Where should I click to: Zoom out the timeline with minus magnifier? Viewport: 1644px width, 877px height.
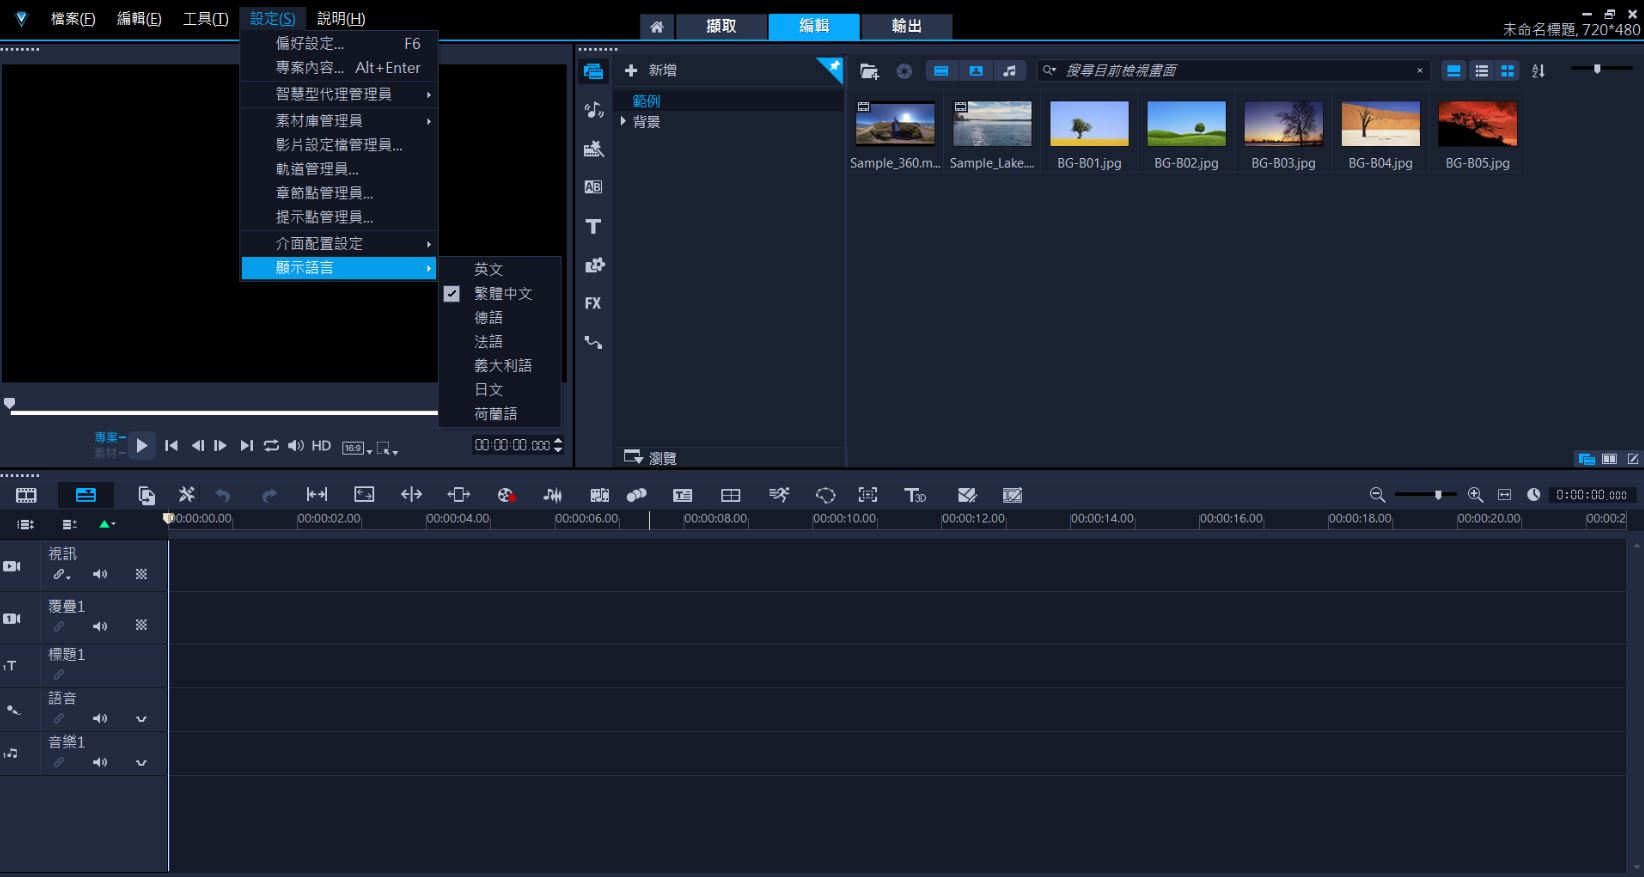click(x=1377, y=495)
